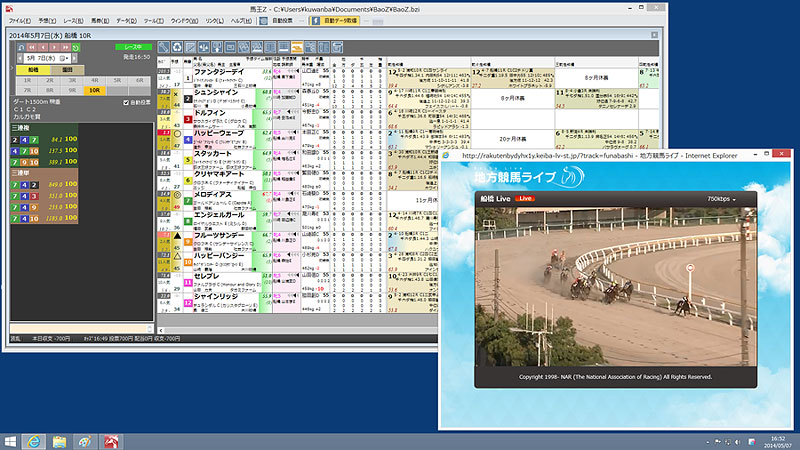Click the horse name ファンタジーデイ
Image resolution: width=800 pixels, height=450 pixels.
point(219,72)
